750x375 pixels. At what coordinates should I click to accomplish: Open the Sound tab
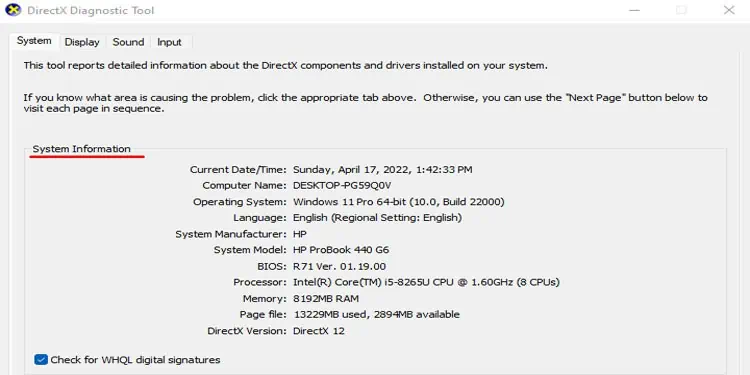click(128, 42)
